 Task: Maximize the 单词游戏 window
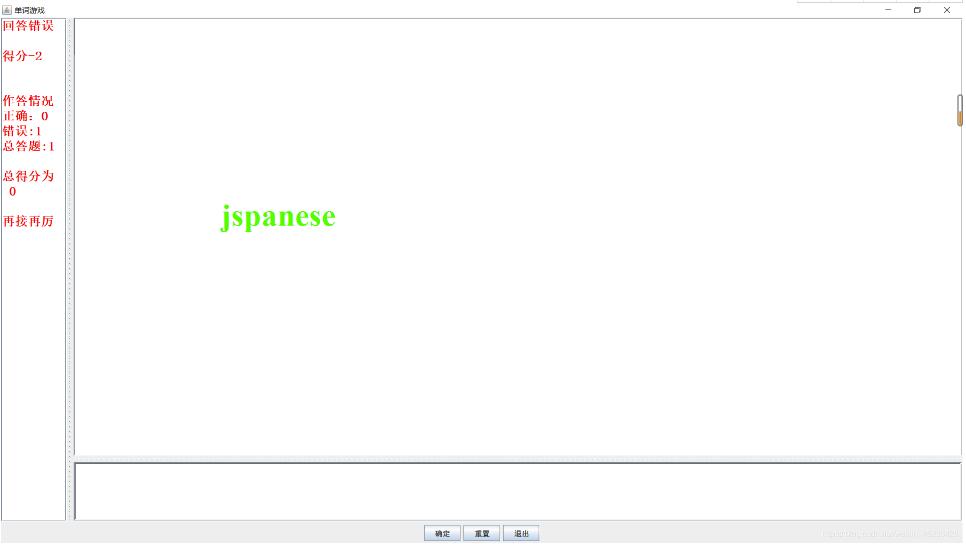(x=917, y=10)
